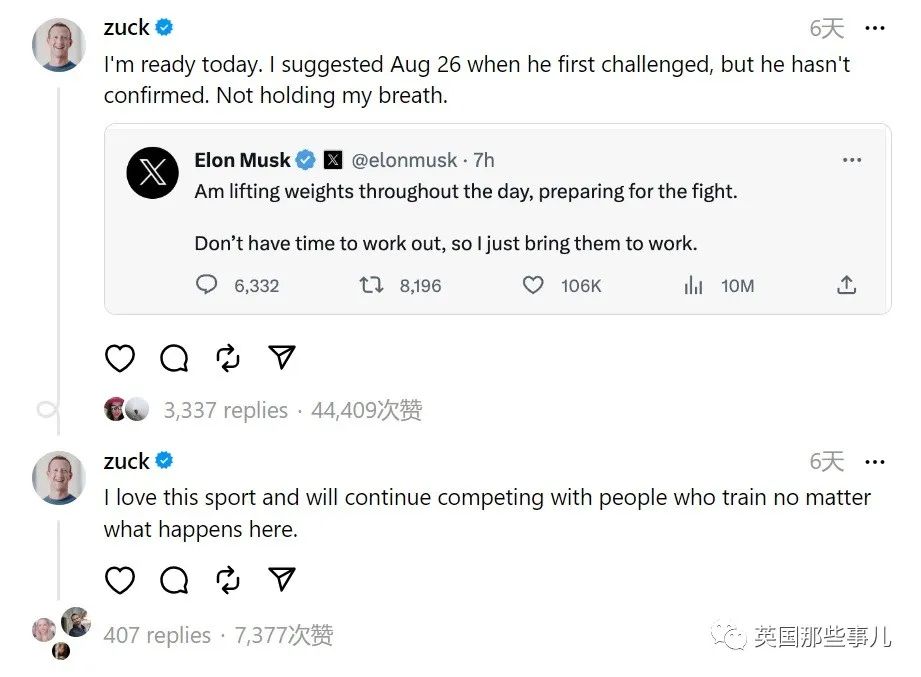Image resolution: width=921 pixels, height=677 pixels.
Task: Open the quoted tweet's three-dot menu
Action: click(x=851, y=160)
